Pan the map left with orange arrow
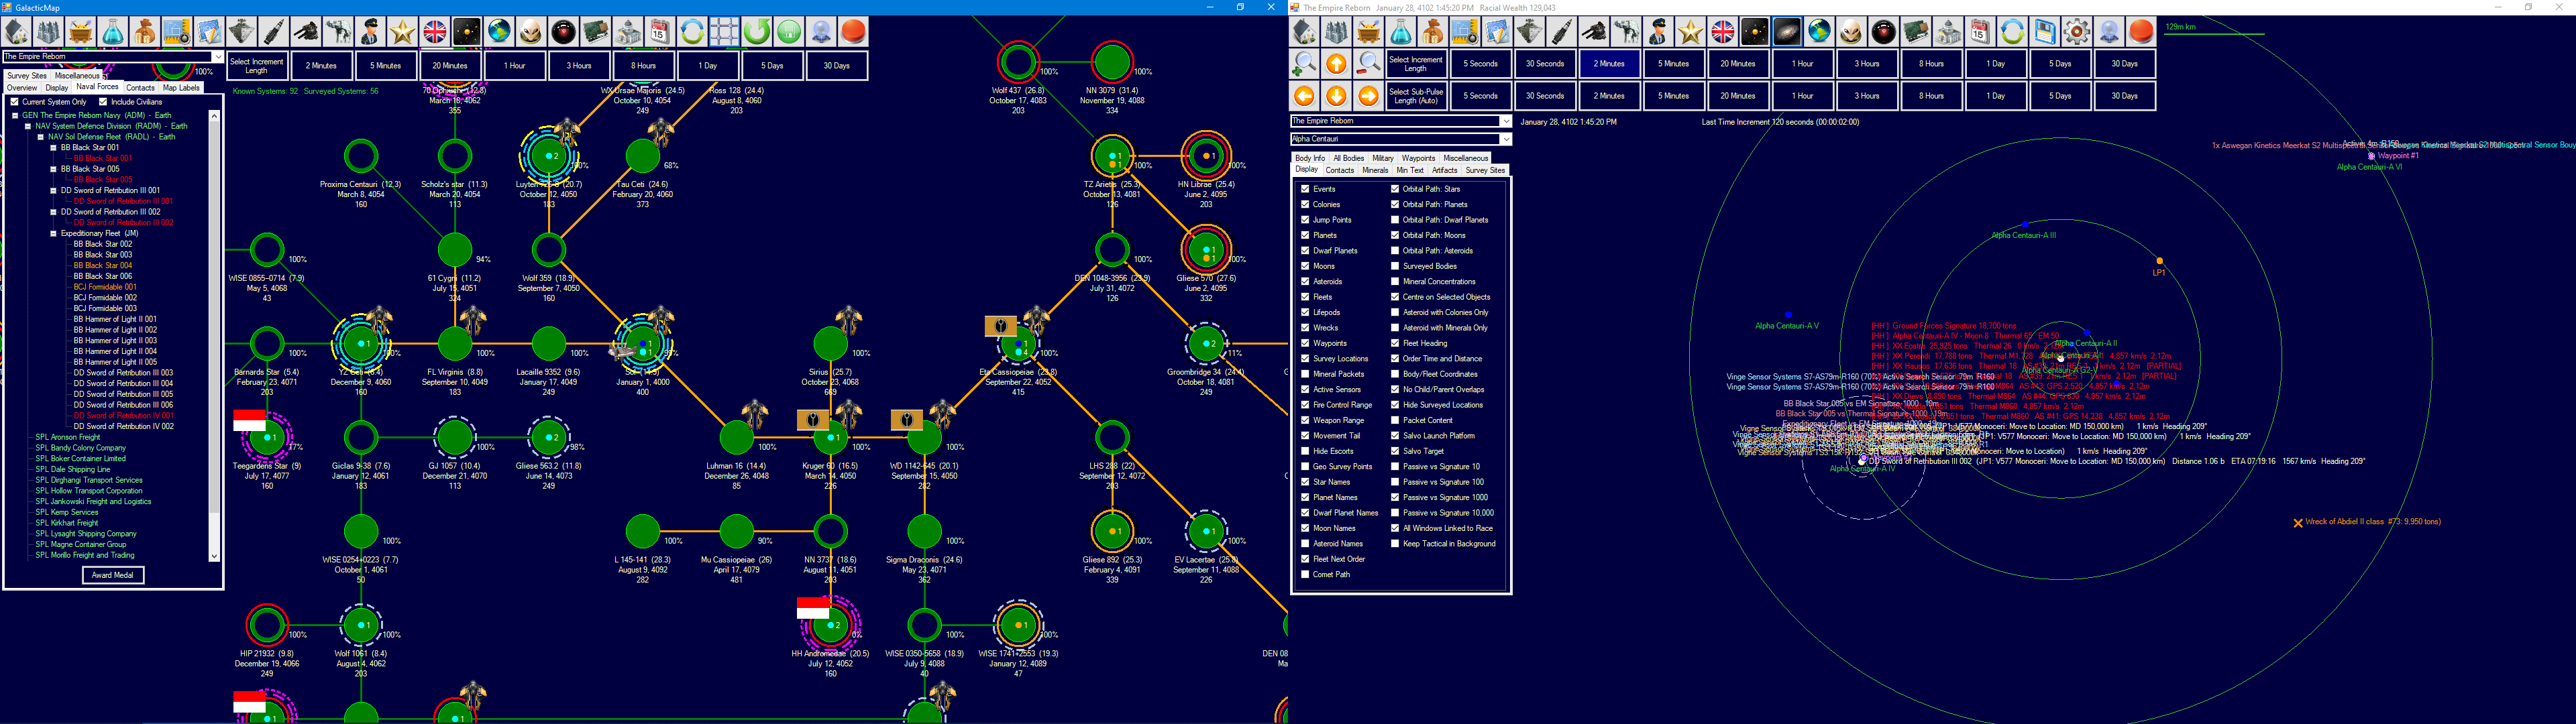The image size is (2576, 724). 1304,96
